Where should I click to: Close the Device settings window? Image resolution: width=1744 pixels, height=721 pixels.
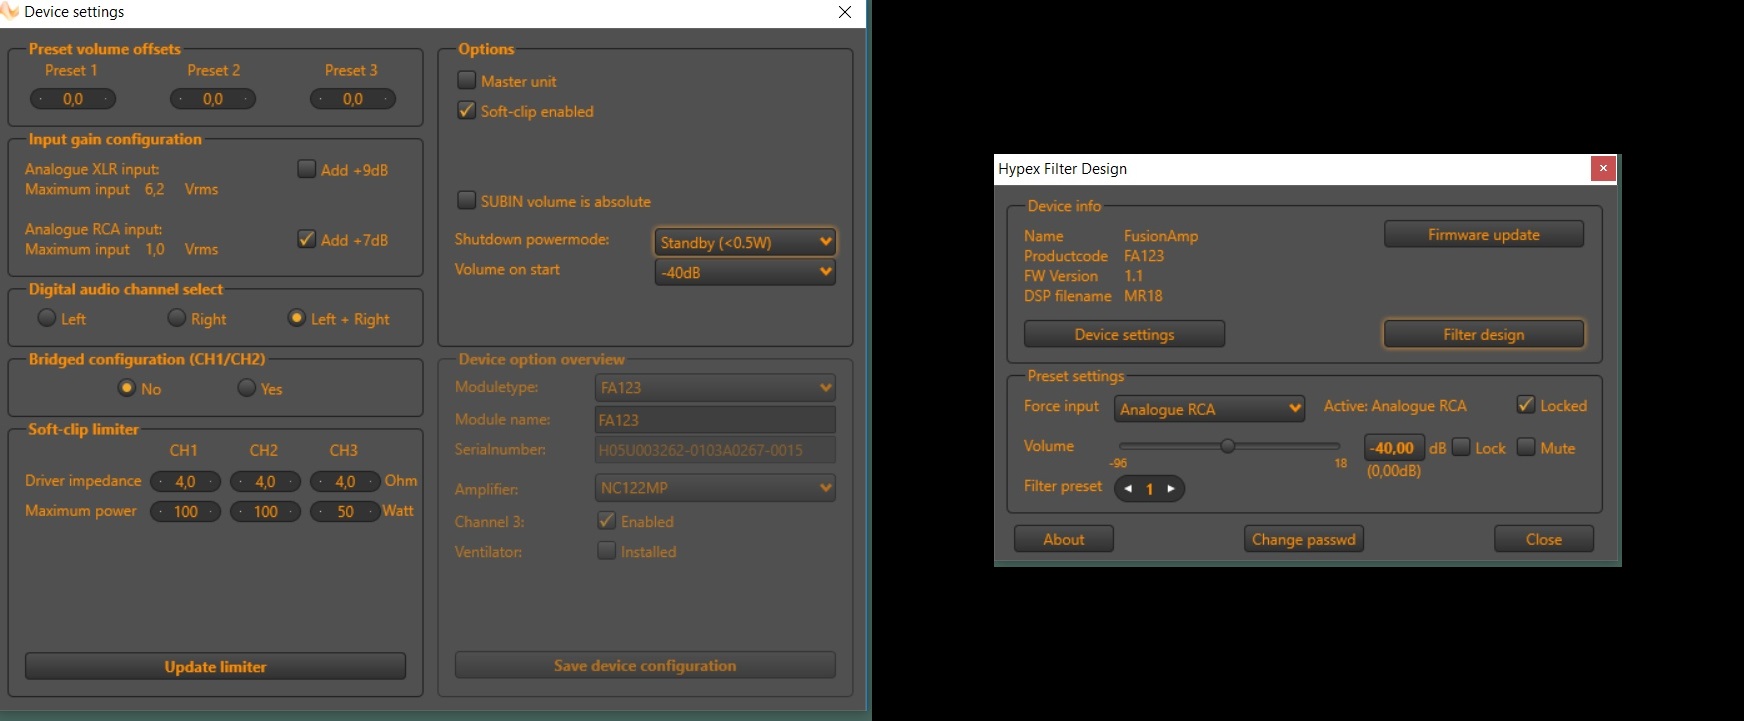tap(845, 12)
